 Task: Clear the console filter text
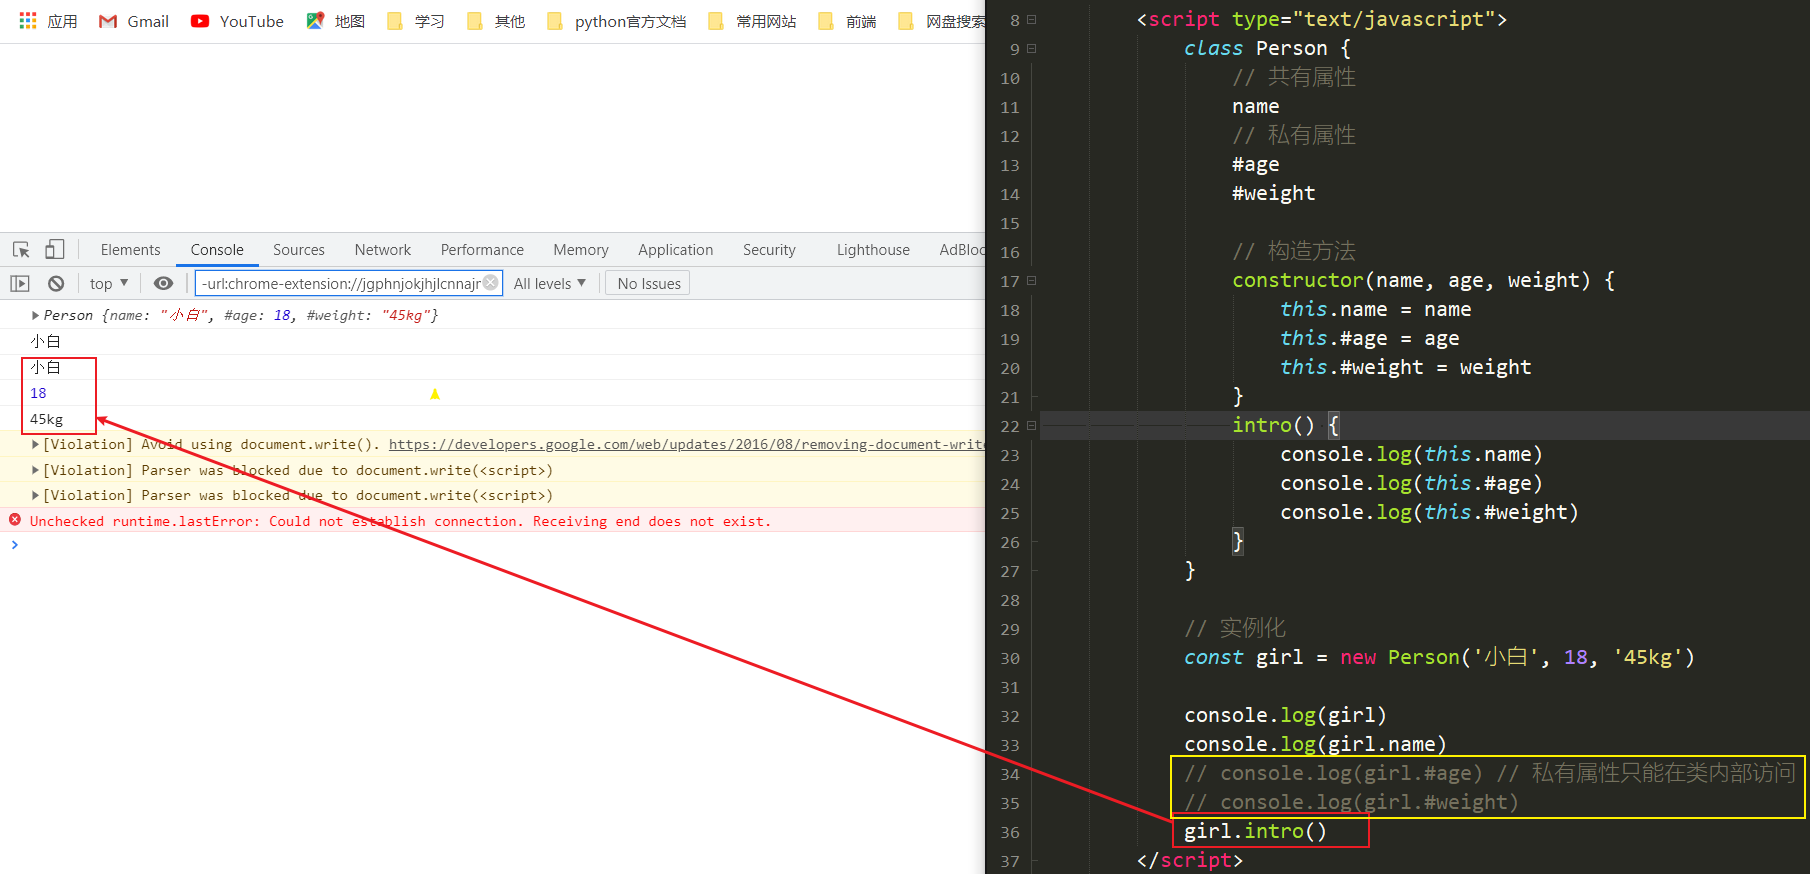(490, 283)
